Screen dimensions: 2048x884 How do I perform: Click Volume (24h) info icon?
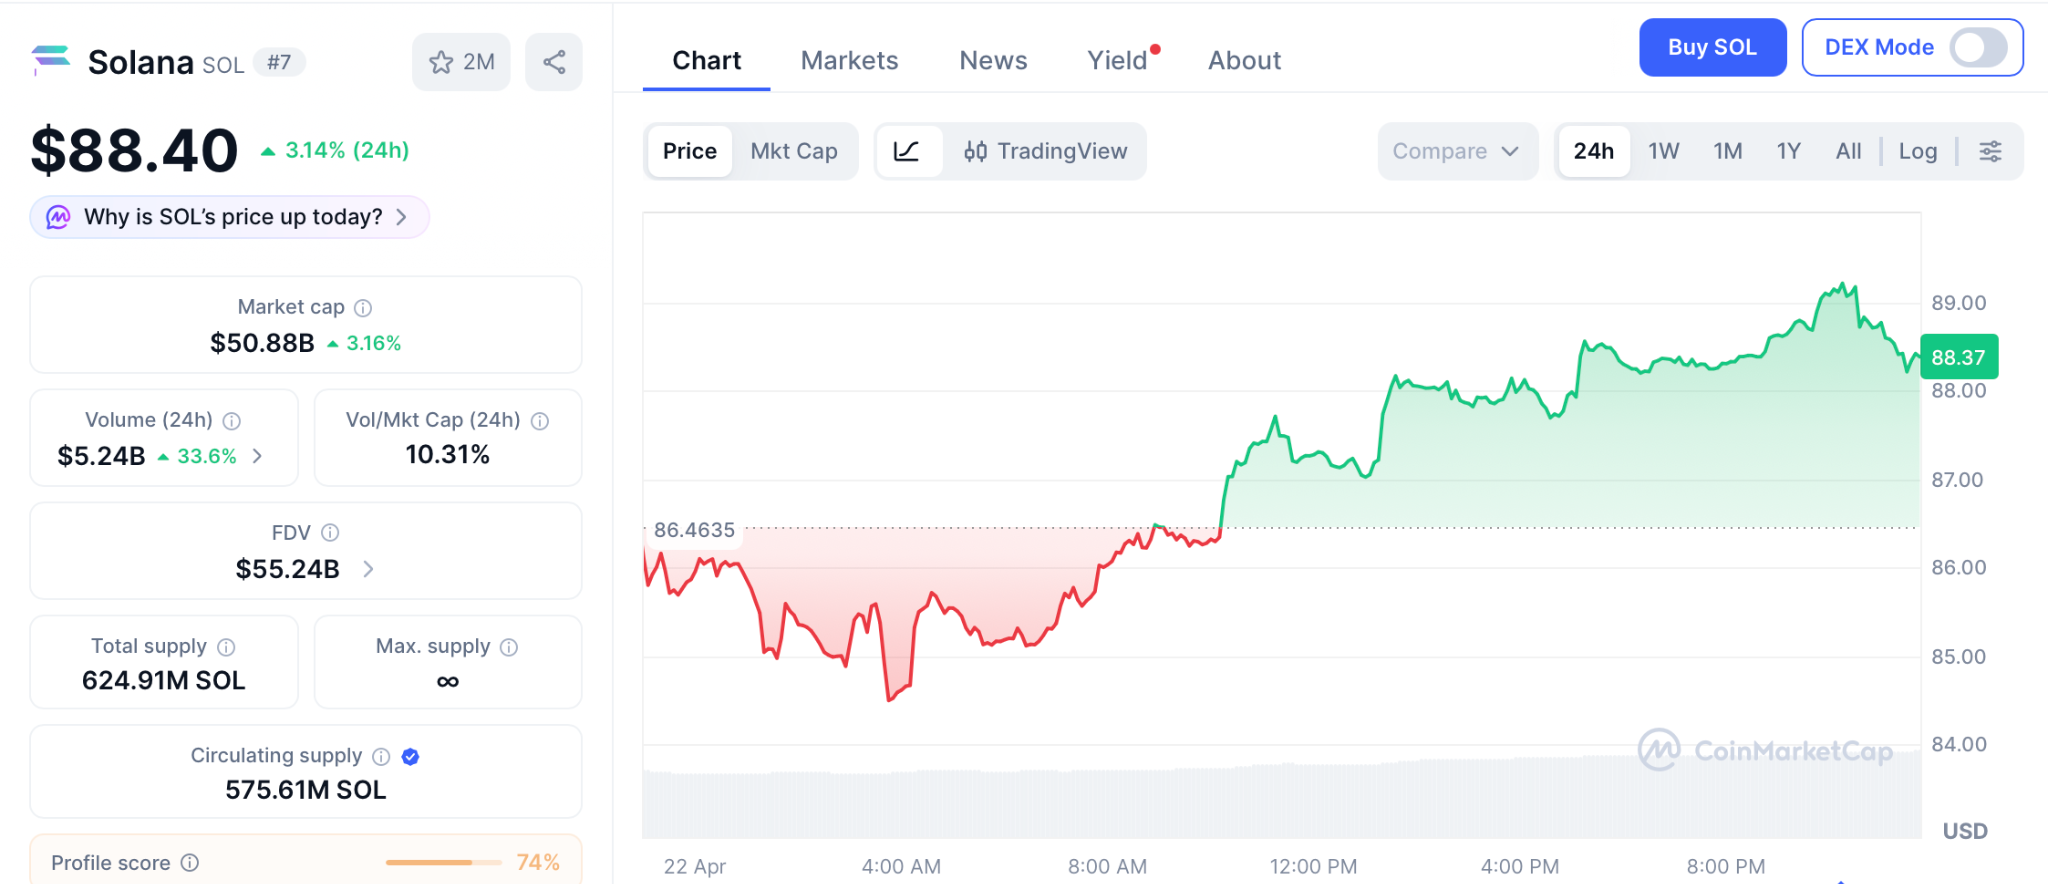[x=232, y=421]
